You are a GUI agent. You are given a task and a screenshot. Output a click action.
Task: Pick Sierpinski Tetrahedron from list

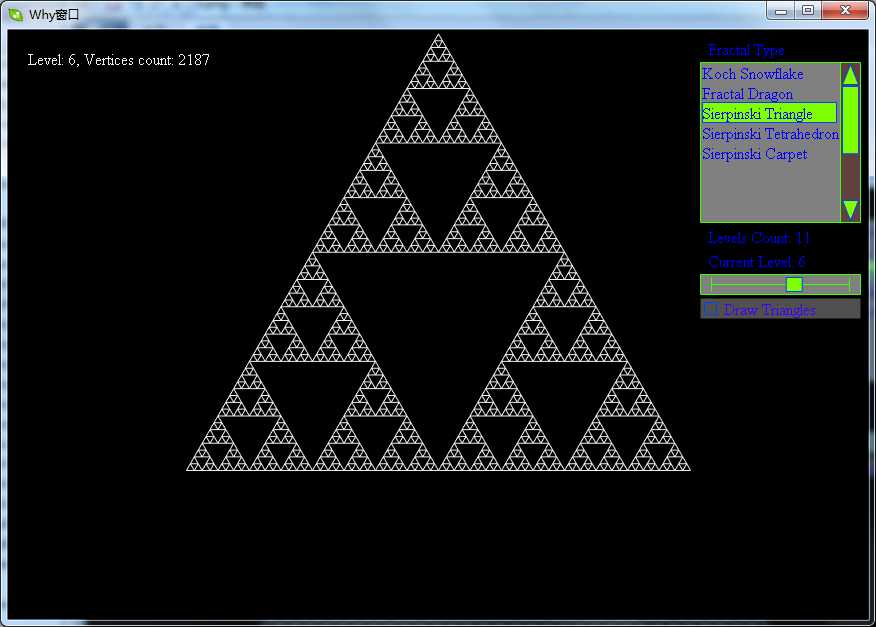coord(770,134)
